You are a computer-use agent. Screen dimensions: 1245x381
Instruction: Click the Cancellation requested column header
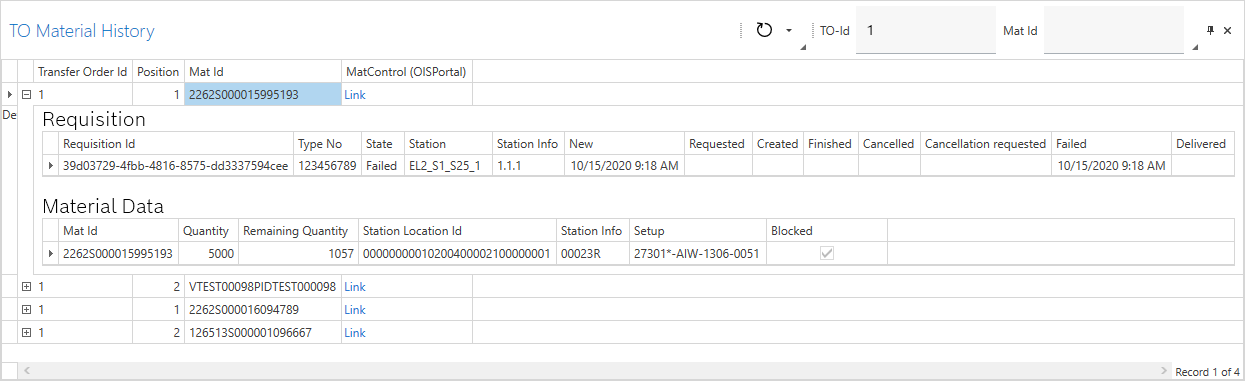[985, 144]
